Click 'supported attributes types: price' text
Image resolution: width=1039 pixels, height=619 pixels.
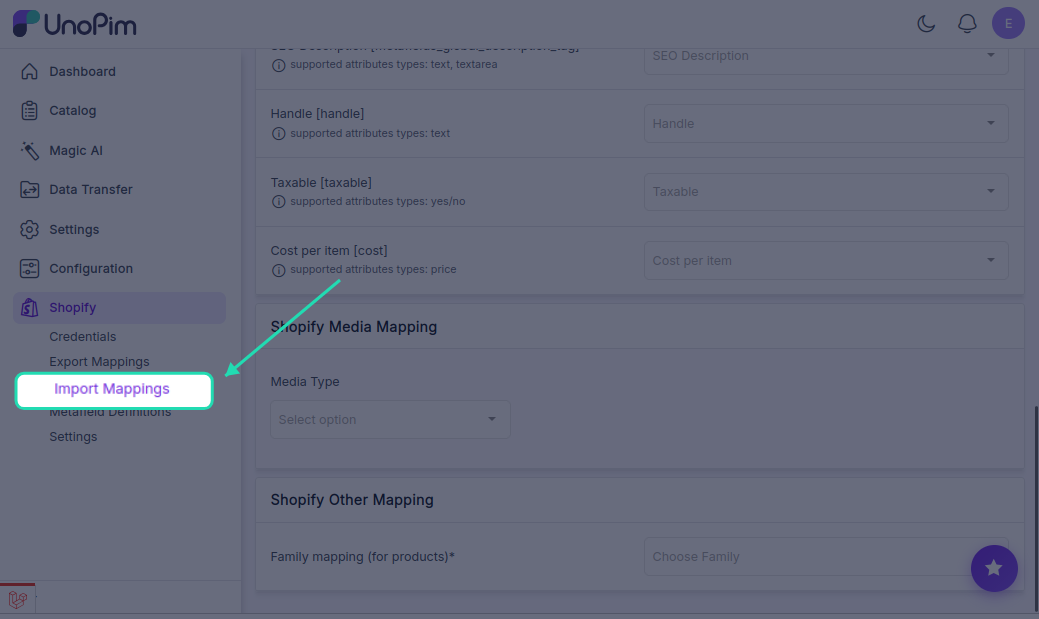[373, 270]
